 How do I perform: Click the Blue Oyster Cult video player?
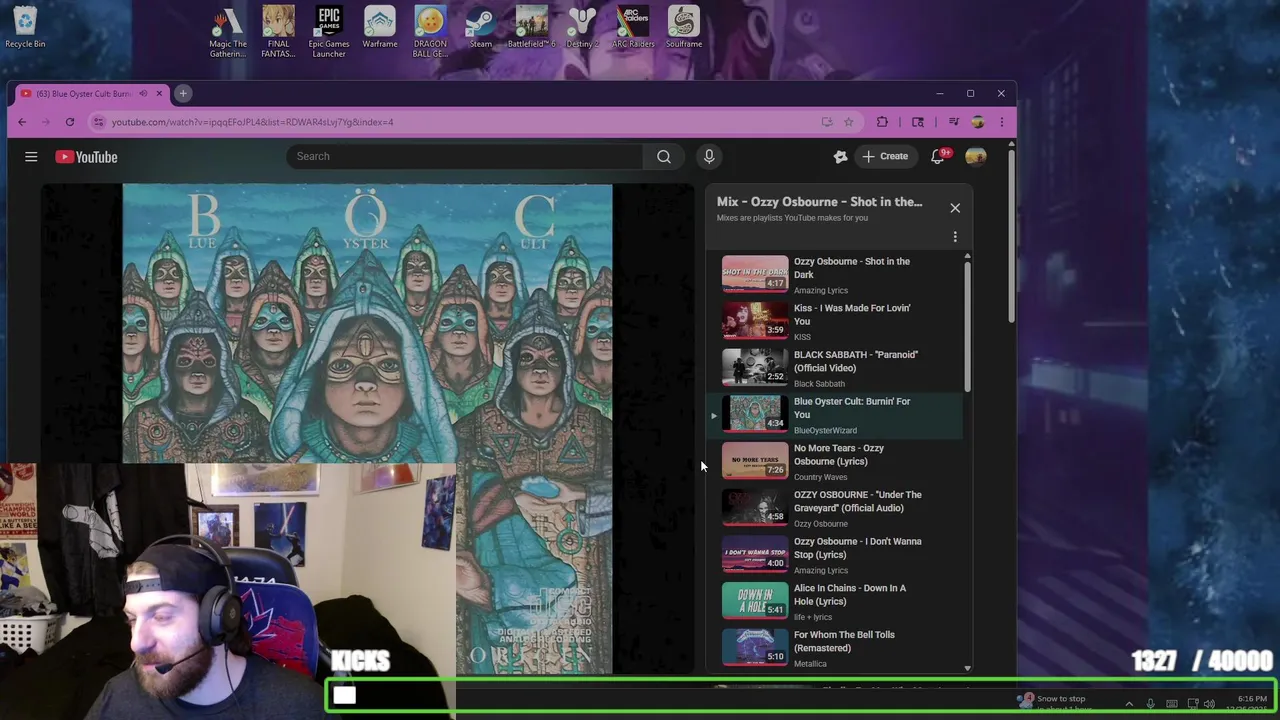point(367,430)
